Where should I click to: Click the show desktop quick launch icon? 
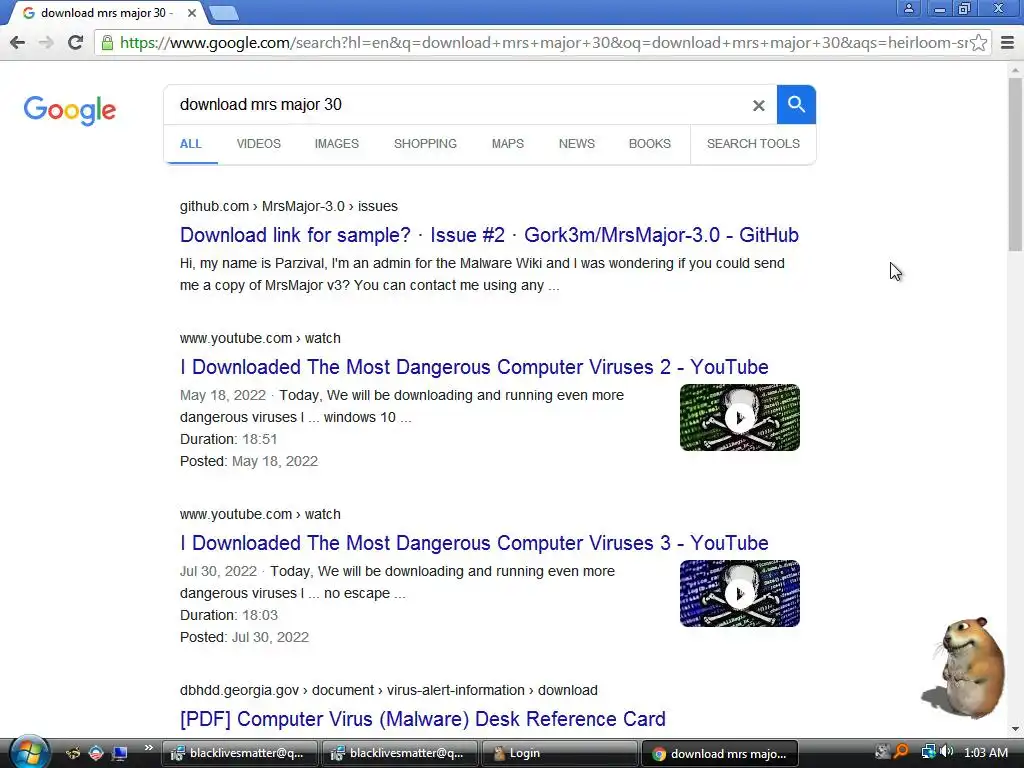point(120,753)
